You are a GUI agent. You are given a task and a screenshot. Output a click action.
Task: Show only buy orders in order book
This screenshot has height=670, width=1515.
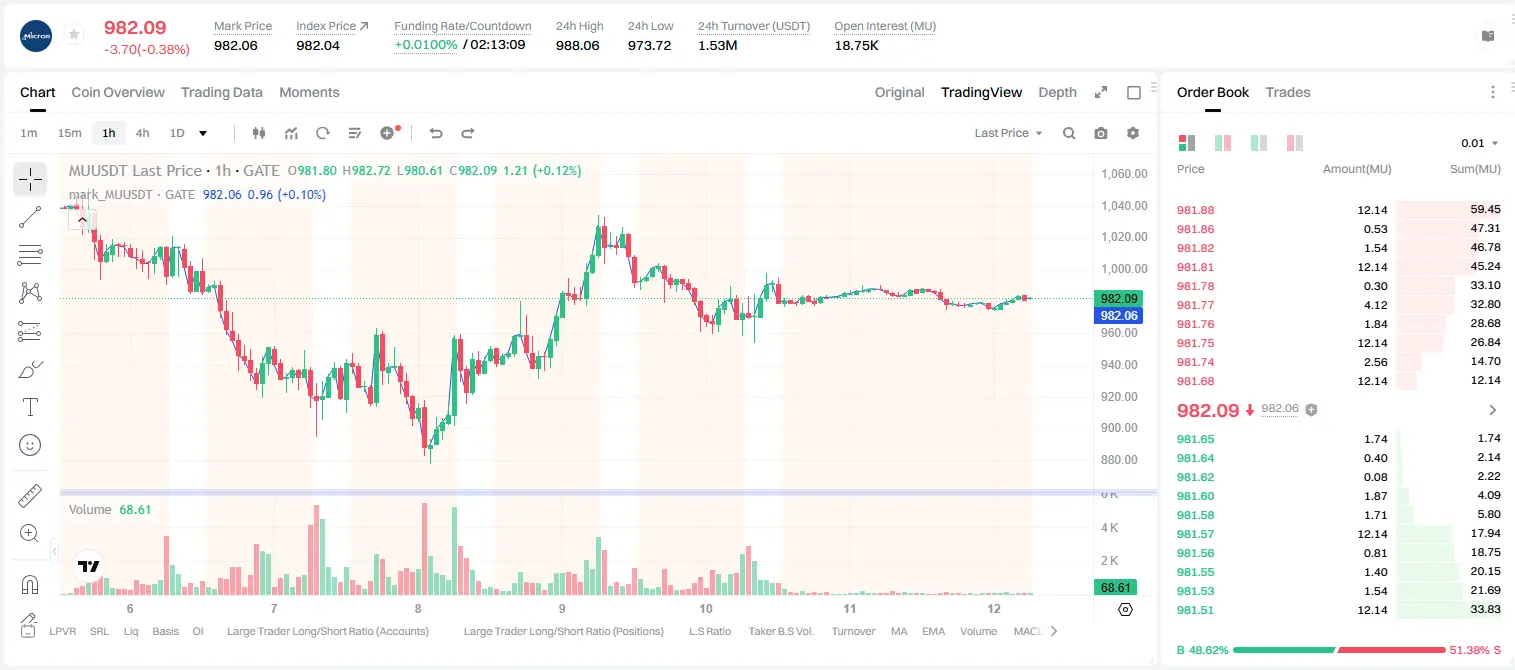coord(1259,143)
